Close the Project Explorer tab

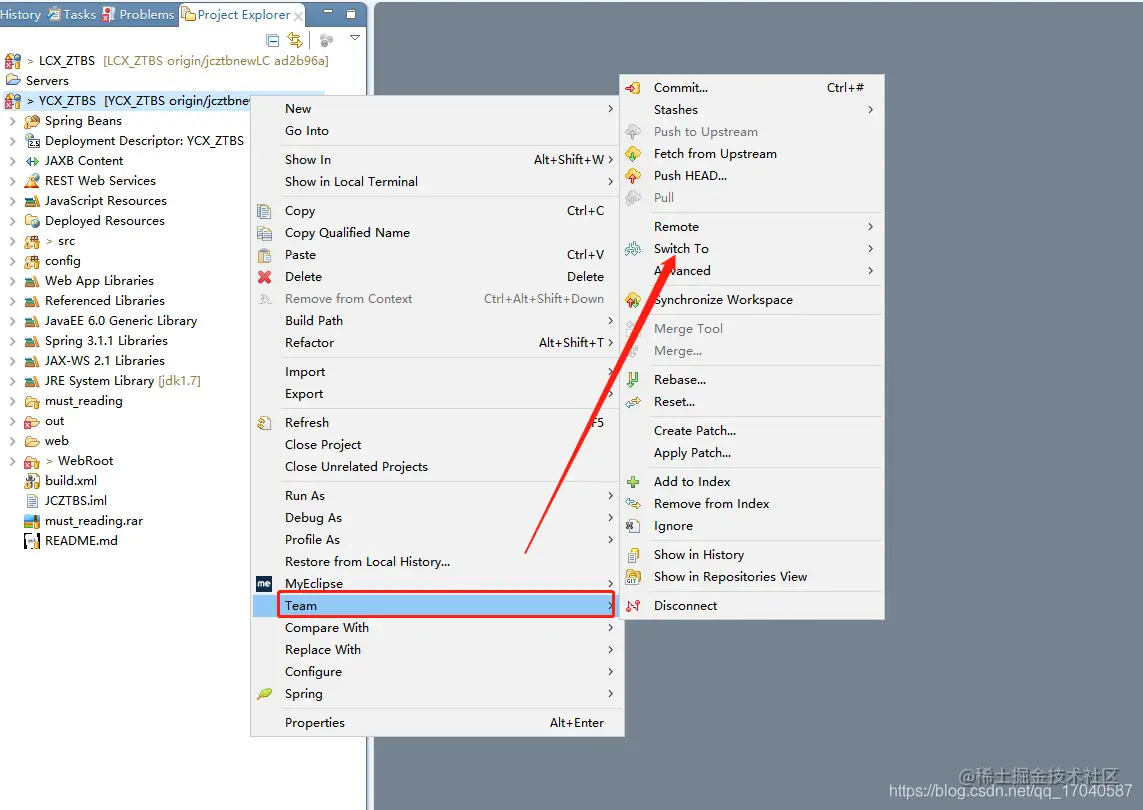(298, 15)
